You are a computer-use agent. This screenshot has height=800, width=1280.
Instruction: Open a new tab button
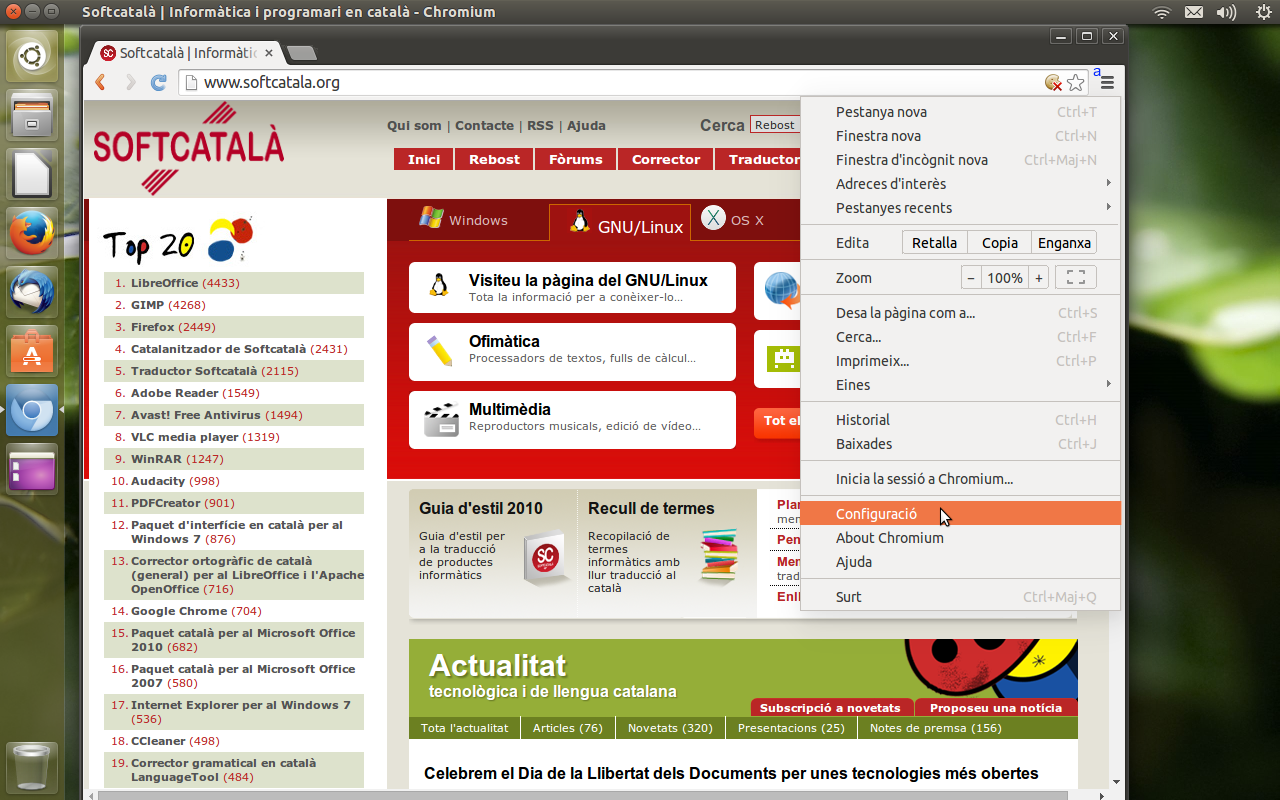point(301,52)
